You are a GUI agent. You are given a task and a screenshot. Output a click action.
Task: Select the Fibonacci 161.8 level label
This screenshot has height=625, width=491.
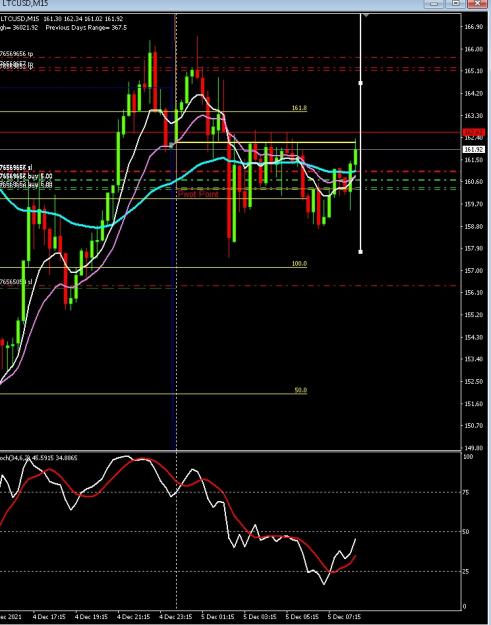[299, 108]
